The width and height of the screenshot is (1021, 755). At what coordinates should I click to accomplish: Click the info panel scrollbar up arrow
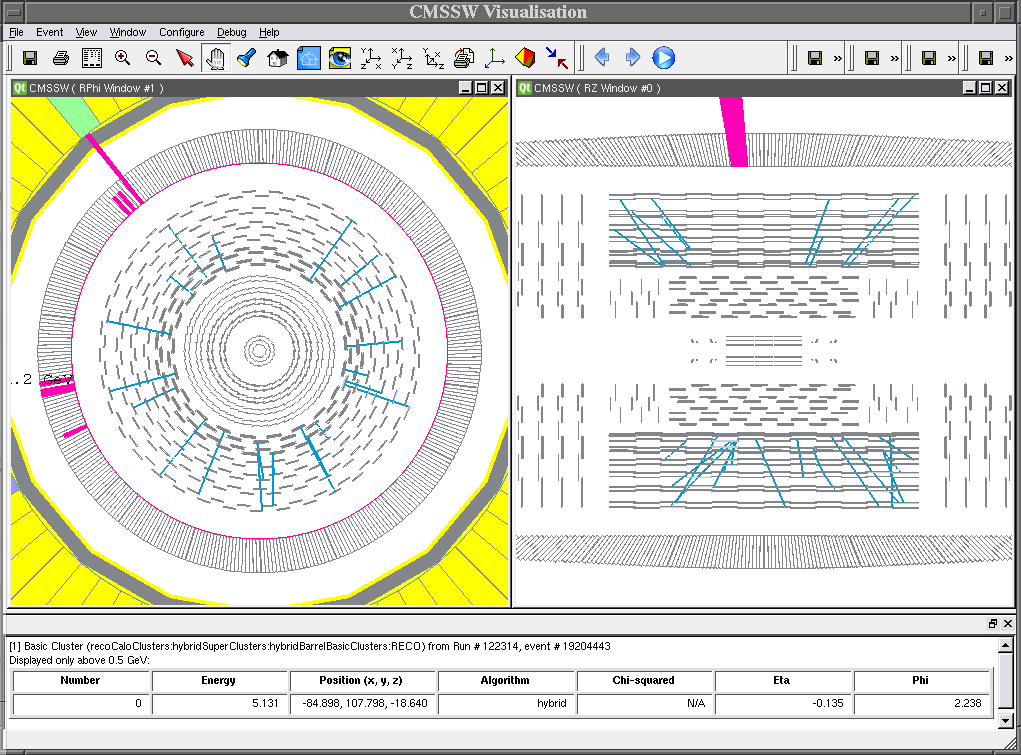tap(1005, 646)
